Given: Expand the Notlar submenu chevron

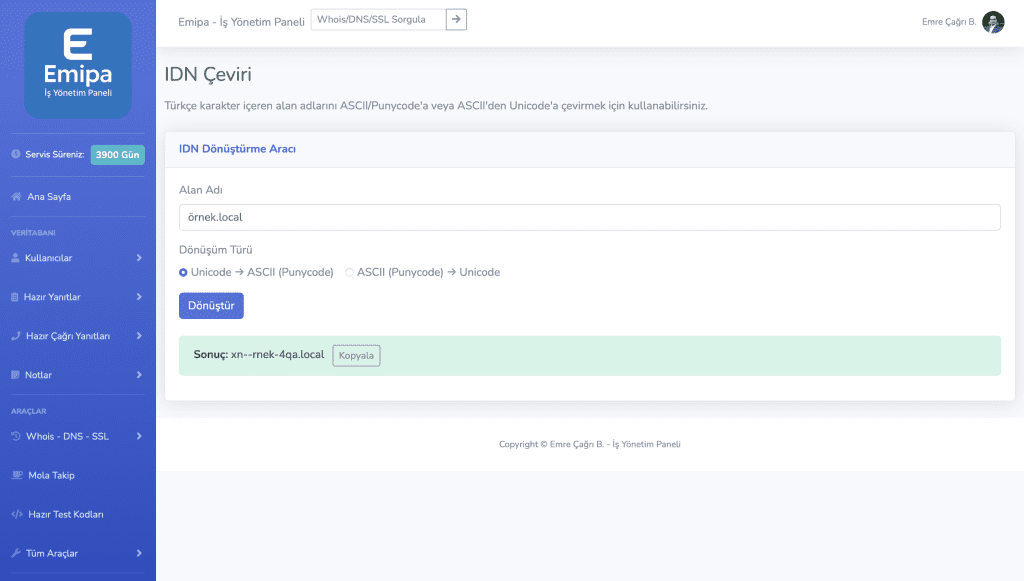Looking at the screenshot, I should click(139, 375).
